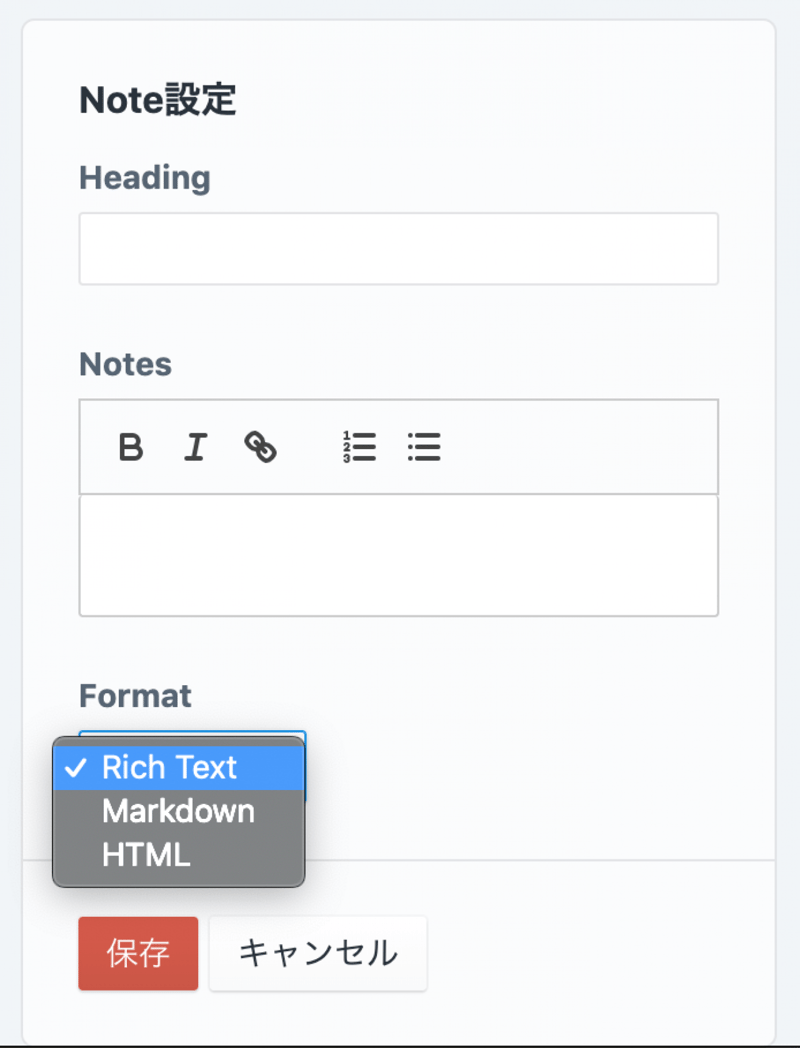
Task: Toggle bold formatting in Notes toolbar
Action: 130,447
